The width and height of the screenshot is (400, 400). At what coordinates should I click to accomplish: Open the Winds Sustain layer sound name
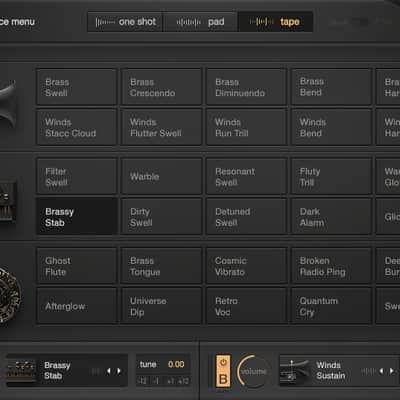point(331,370)
